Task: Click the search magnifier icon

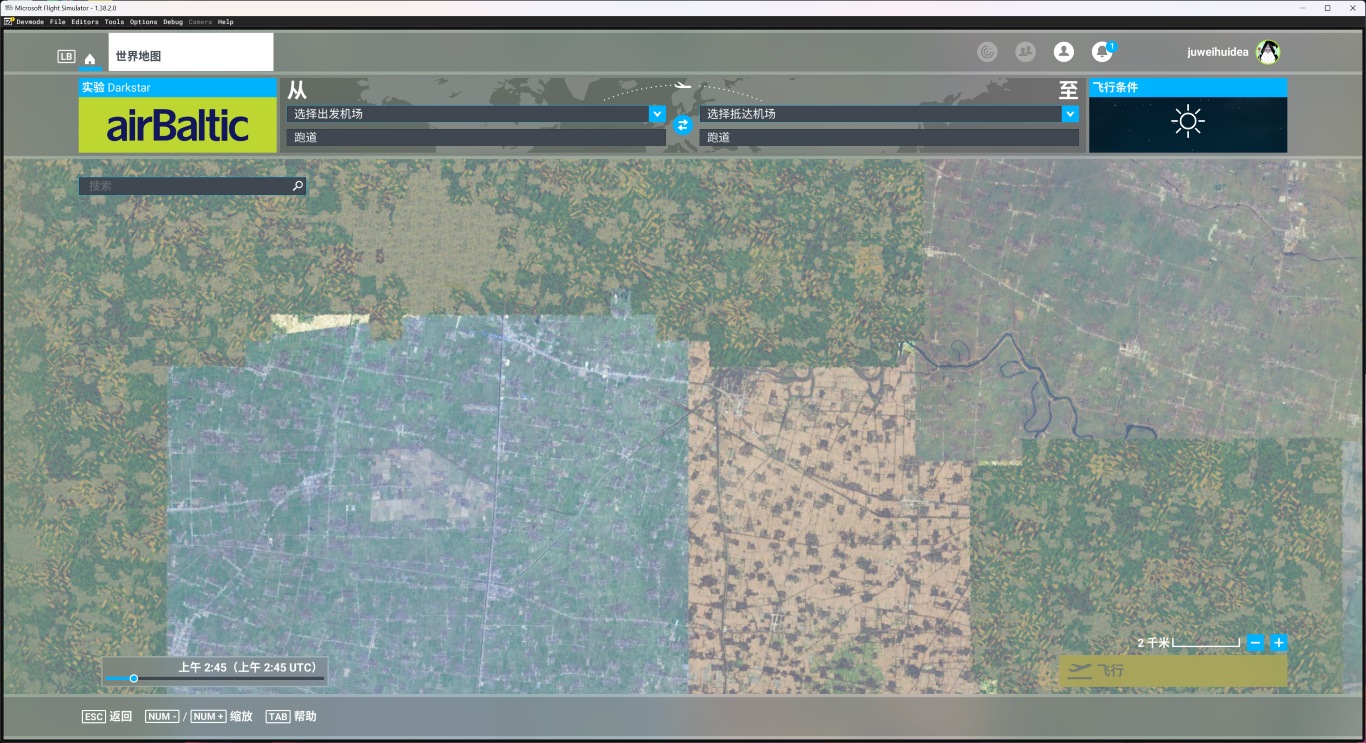Action: (x=297, y=186)
